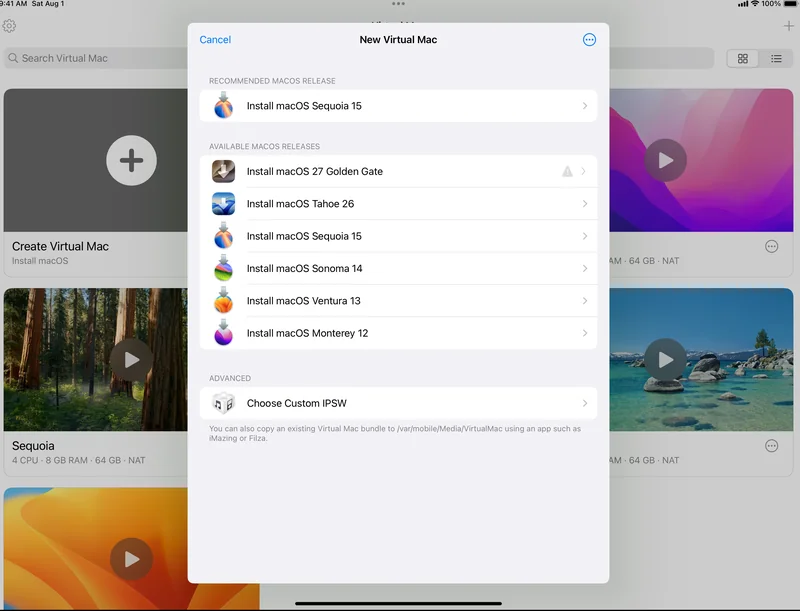The width and height of the screenshot is (800, 611).
Task: Select Choose Custom IPSW
Action: 398,403
